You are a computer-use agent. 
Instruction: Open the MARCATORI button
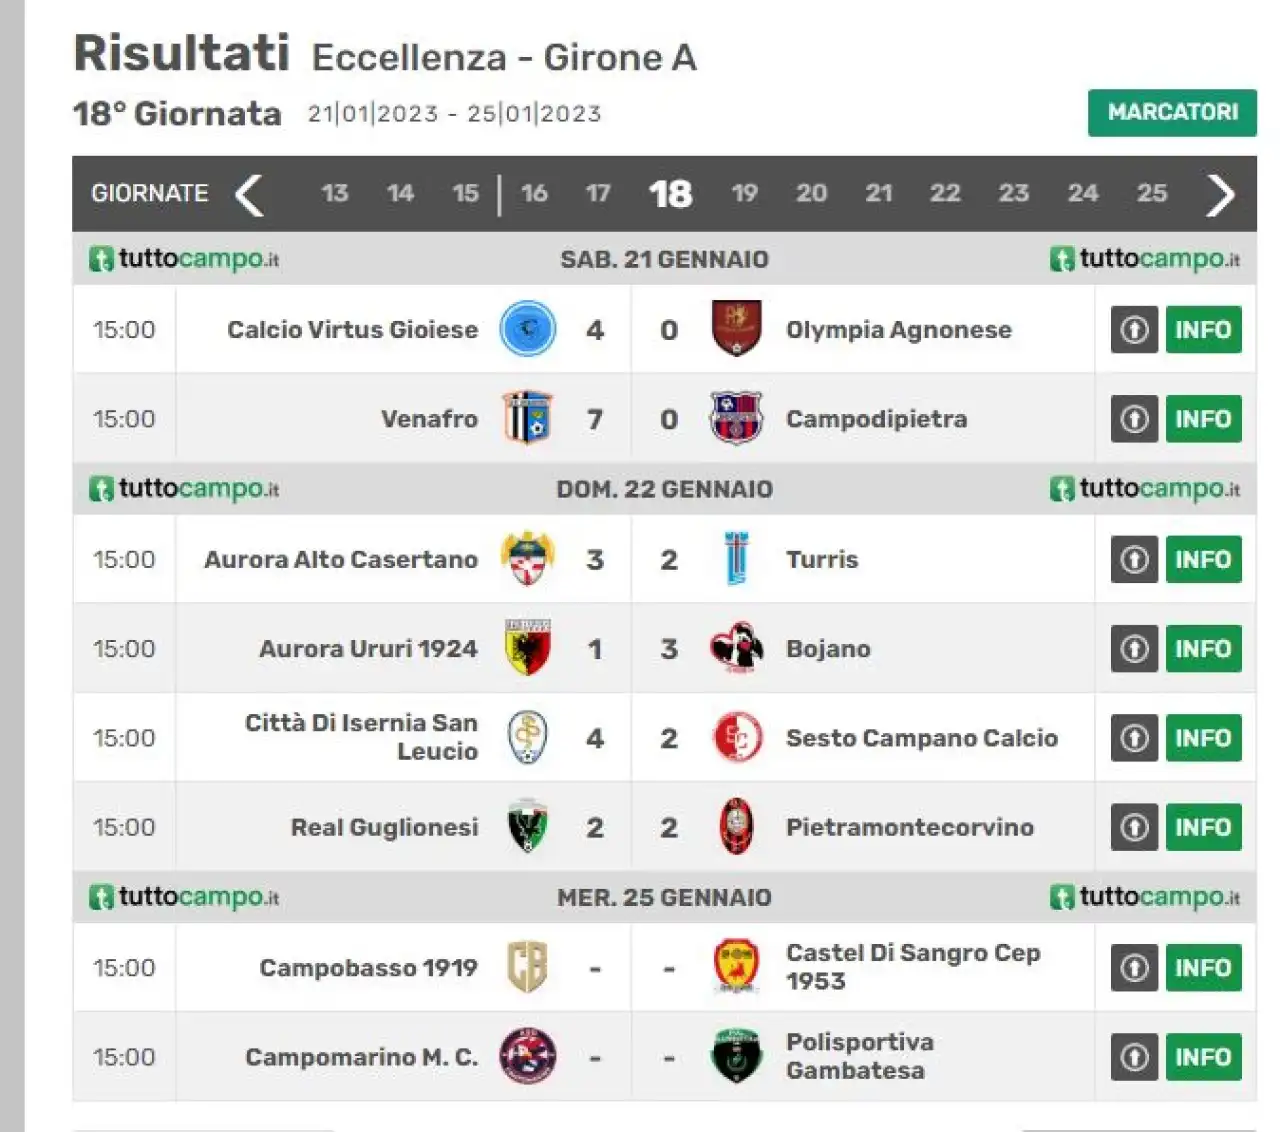coord(1172,112)
